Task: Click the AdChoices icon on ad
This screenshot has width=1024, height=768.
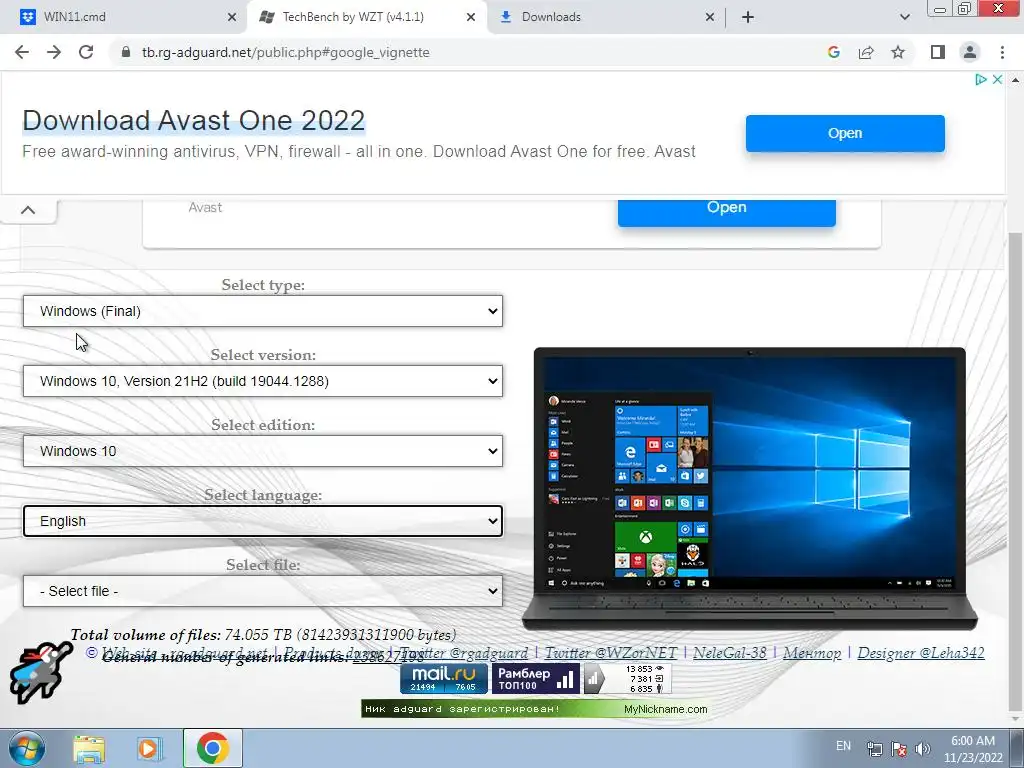Action: point(980,80)
